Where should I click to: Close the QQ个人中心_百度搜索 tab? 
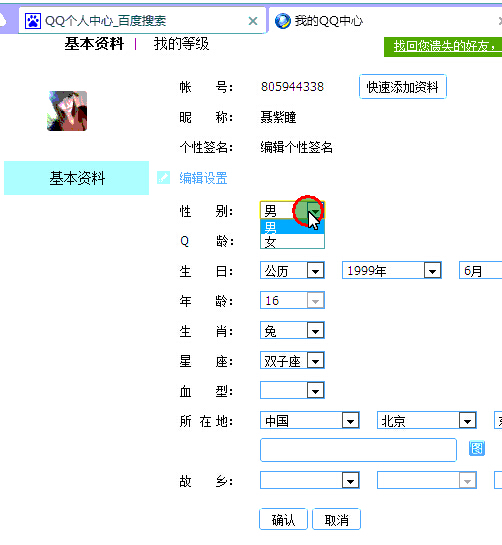[x=253, y=21]
